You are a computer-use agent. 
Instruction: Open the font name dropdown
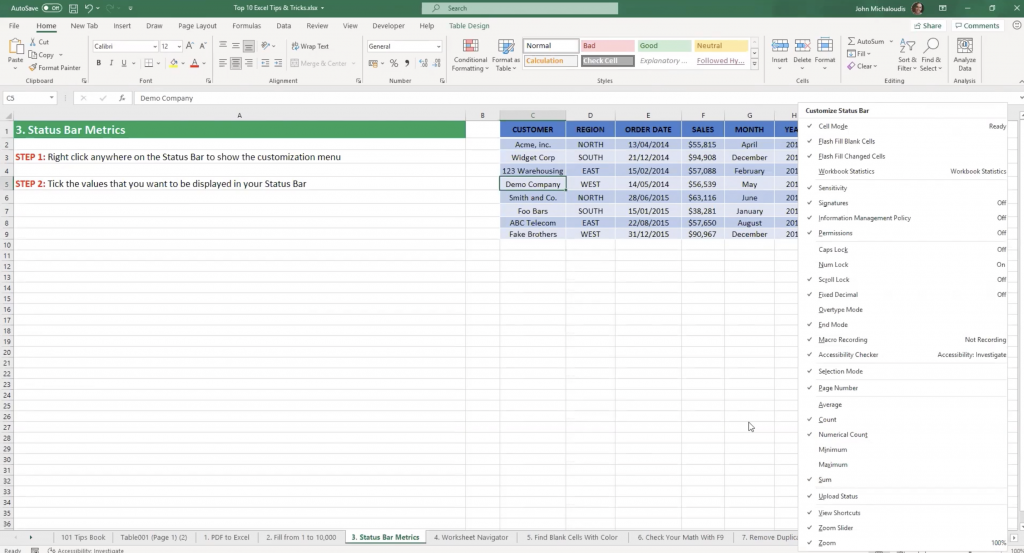point(155,46)
